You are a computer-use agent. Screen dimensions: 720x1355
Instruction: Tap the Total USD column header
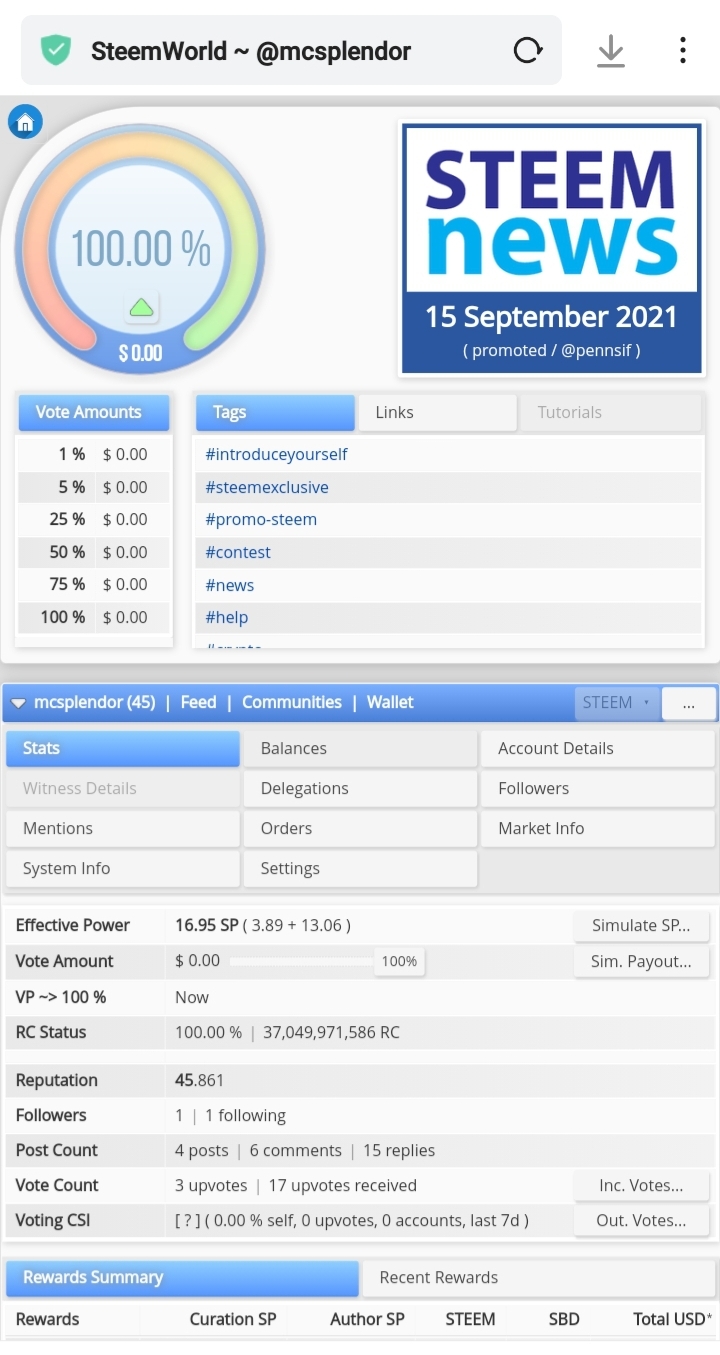tap(673, 1319)
